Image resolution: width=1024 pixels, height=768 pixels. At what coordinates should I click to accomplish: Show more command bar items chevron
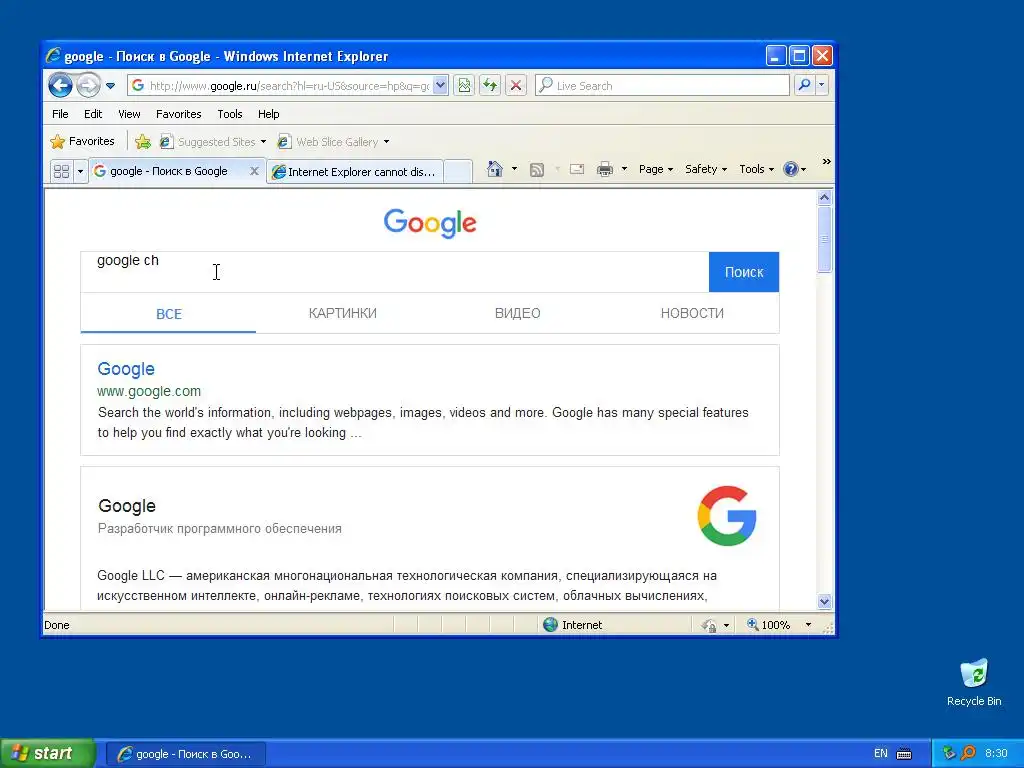click(826, 161)
